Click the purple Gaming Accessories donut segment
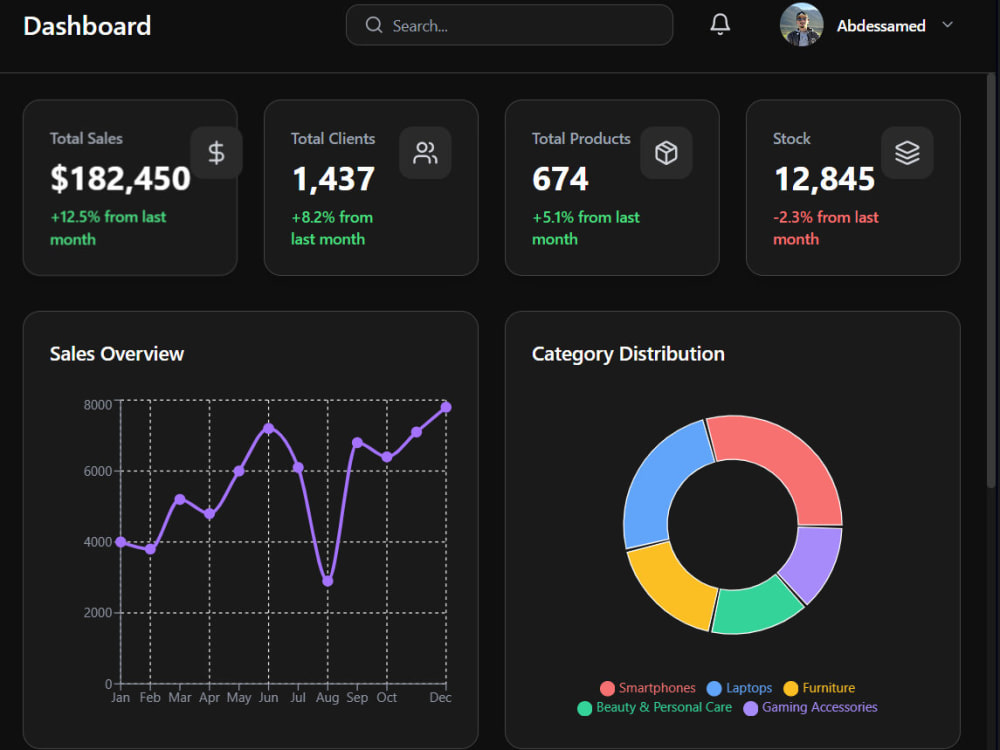Screen dimensions: 1000x750 [x=816, y=562]
